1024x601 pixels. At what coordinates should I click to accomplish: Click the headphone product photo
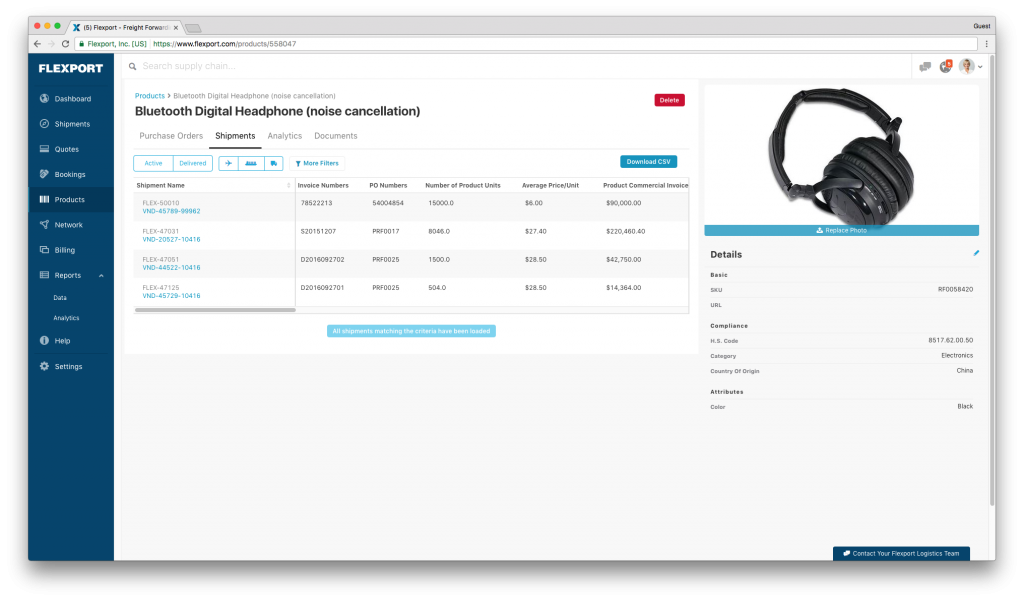841,157
